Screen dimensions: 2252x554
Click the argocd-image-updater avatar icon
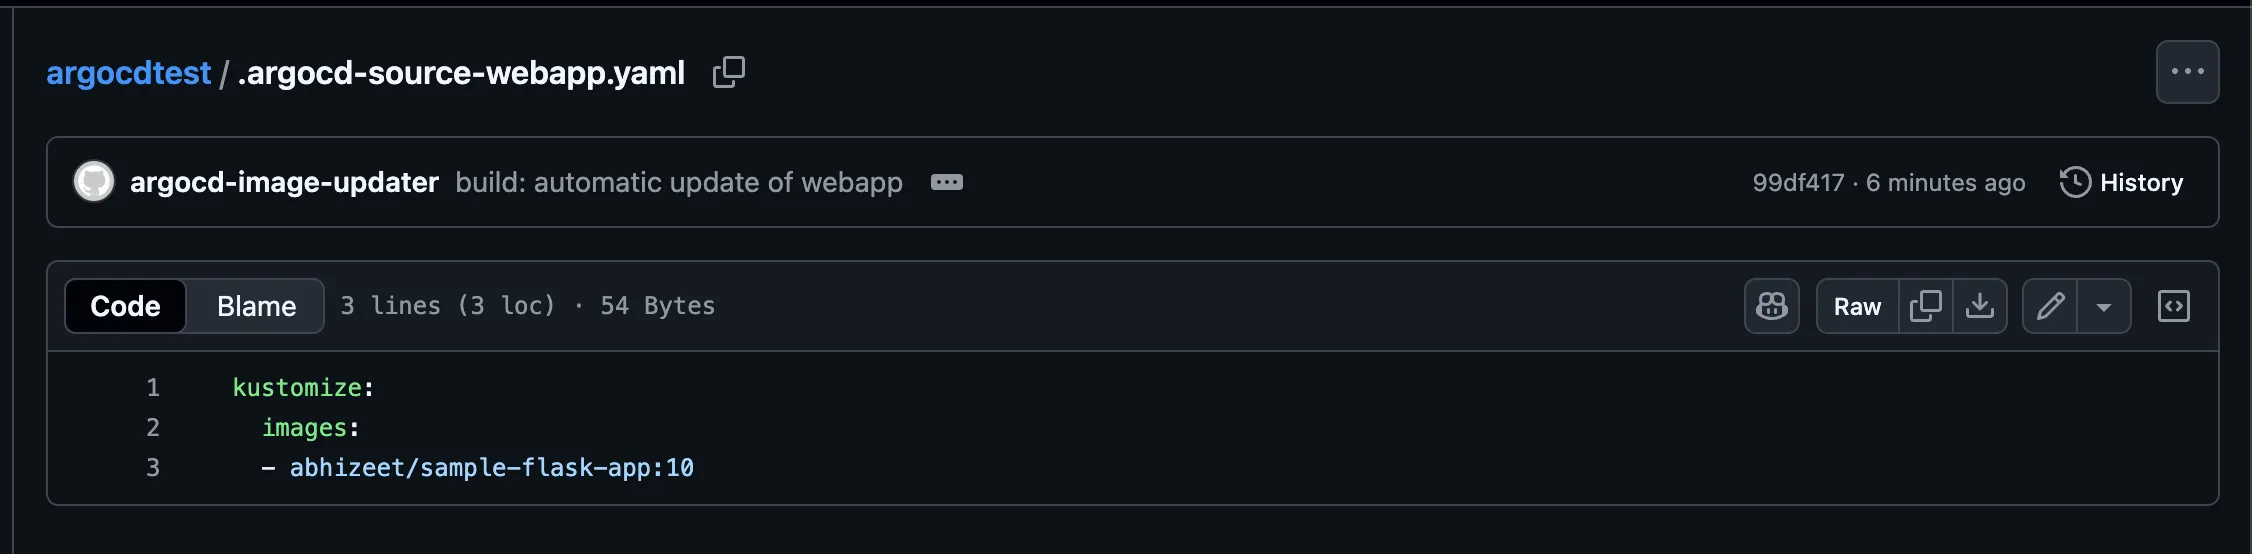(x=94, y=182)
